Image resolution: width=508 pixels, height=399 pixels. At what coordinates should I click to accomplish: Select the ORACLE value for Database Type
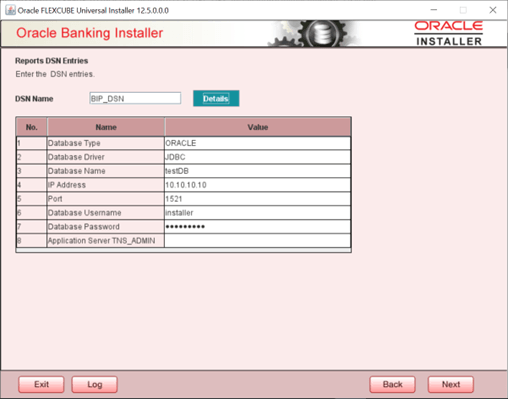tap(257, 143)
